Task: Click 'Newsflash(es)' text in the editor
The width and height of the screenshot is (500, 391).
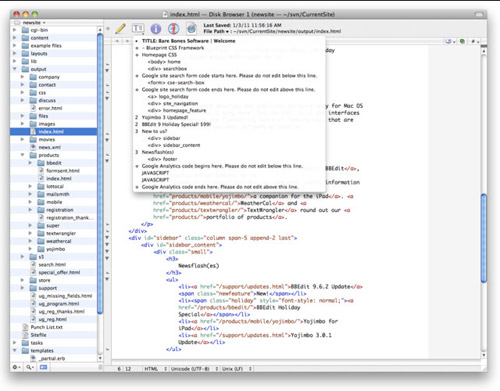Action: point(199,266)
